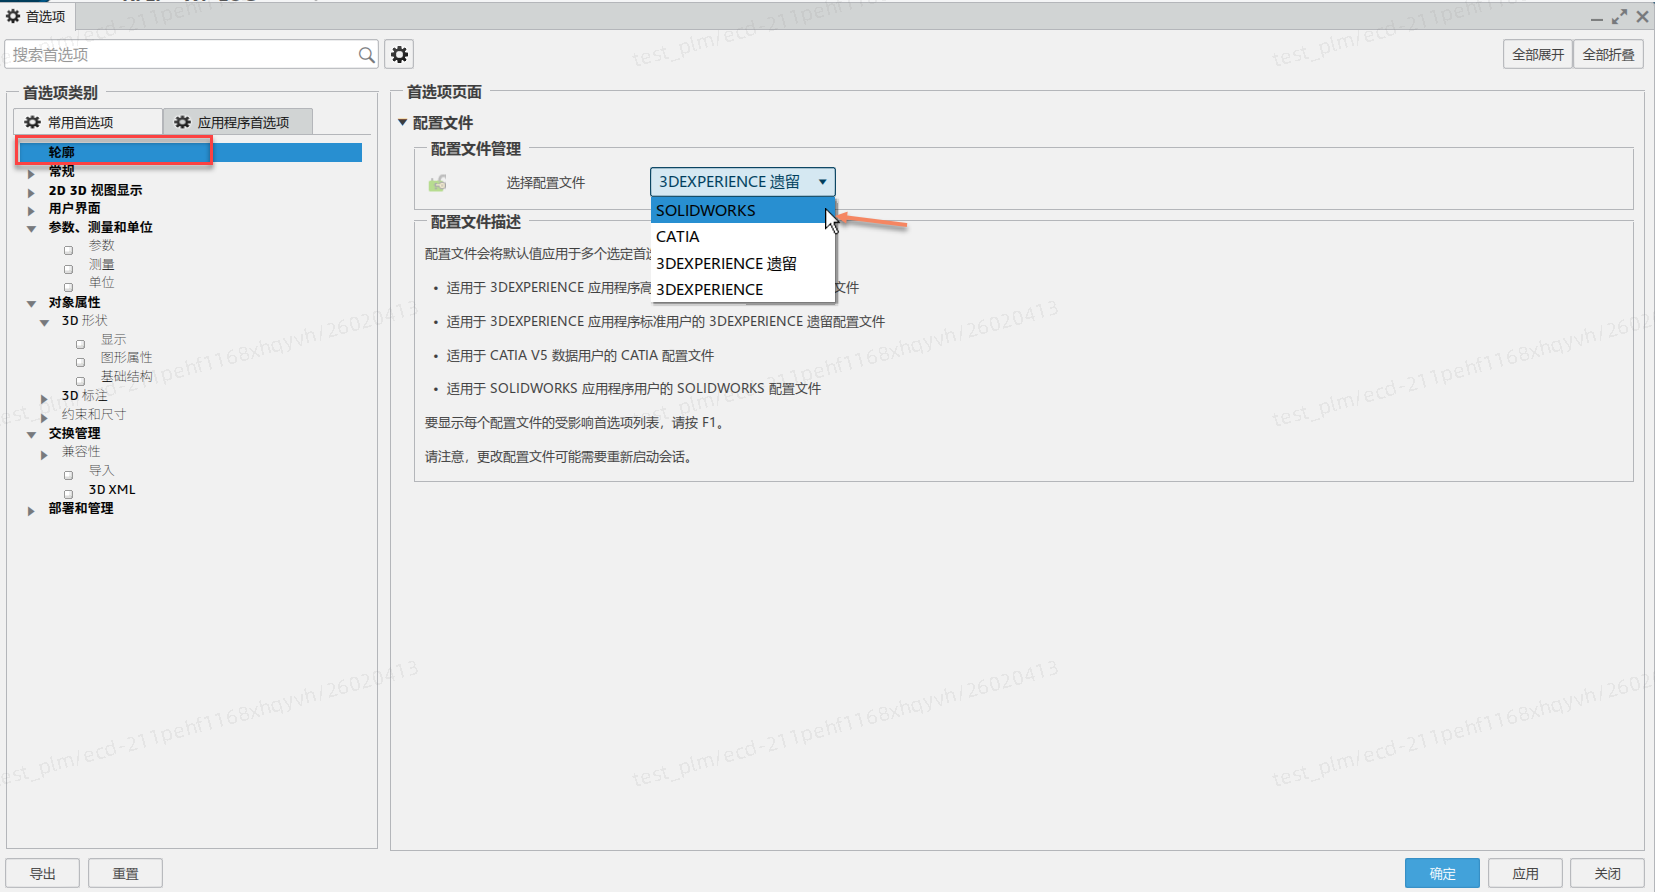Switch to 常用首选项 tab
1655x892 pixels.
tap(88, 122)
